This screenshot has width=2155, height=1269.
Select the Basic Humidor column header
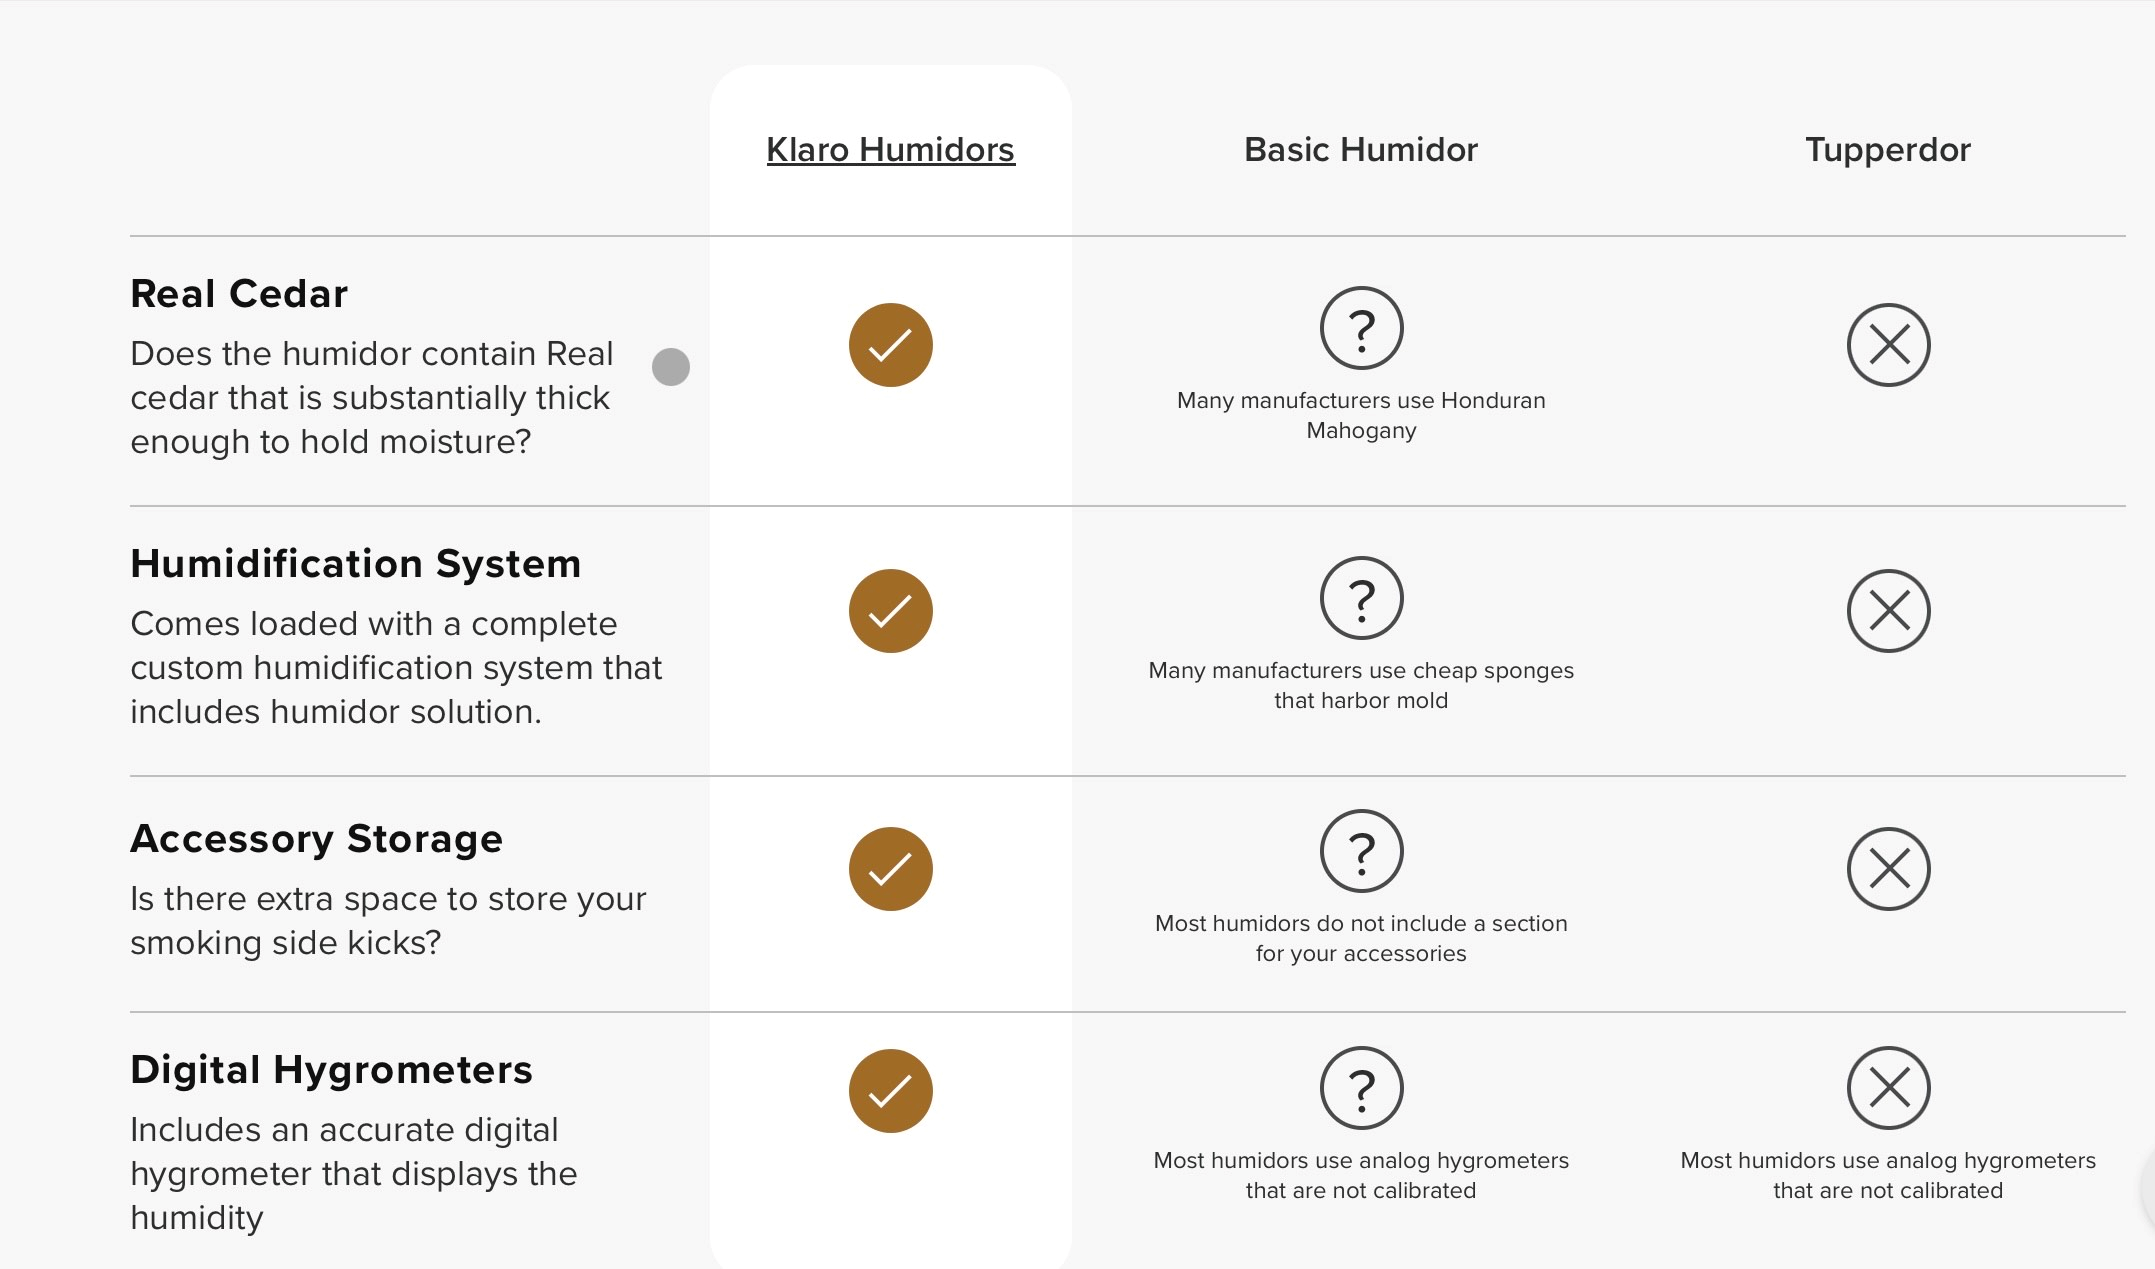(1360, 150)
